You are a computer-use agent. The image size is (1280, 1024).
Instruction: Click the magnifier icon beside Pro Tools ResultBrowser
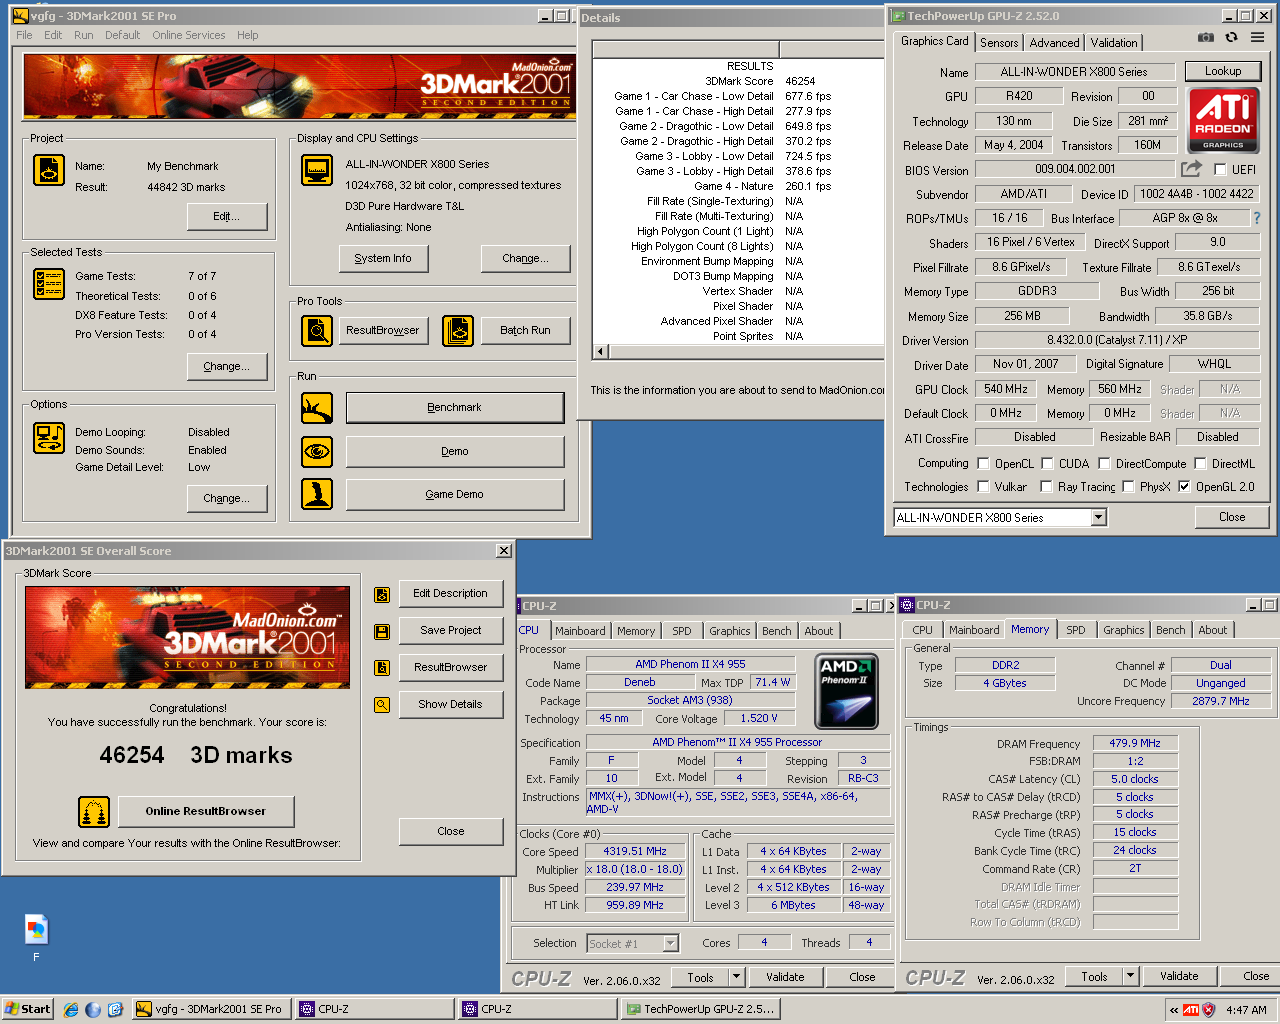pos(317,330)
